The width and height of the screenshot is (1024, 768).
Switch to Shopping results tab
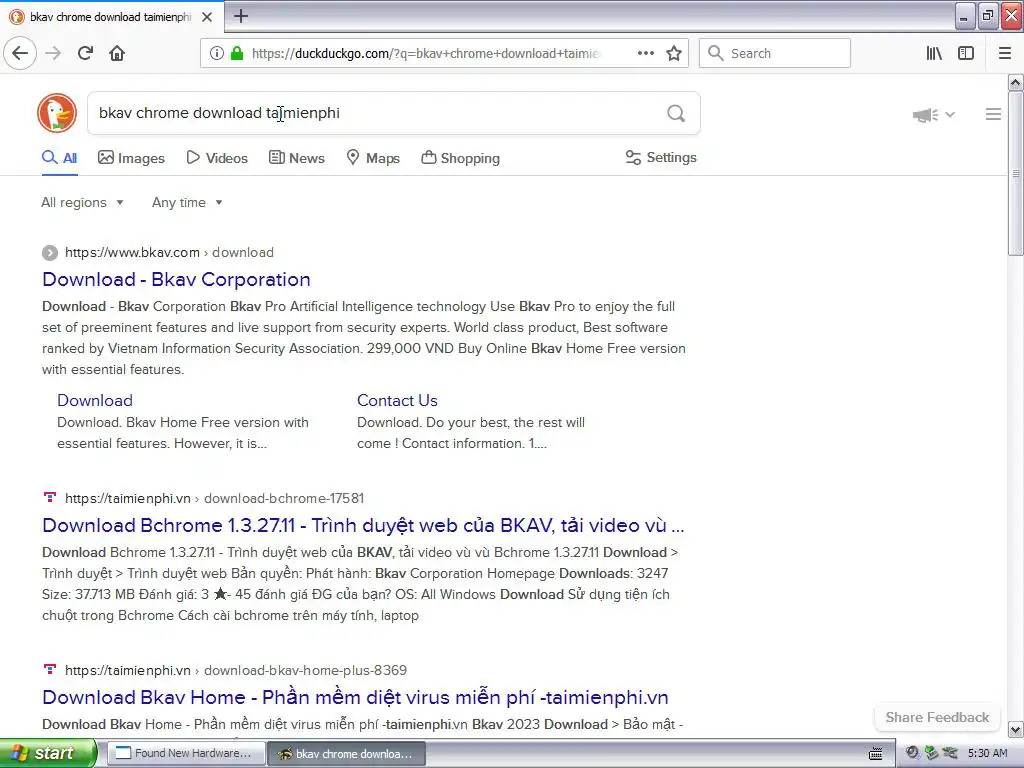(x=460, y=158)
